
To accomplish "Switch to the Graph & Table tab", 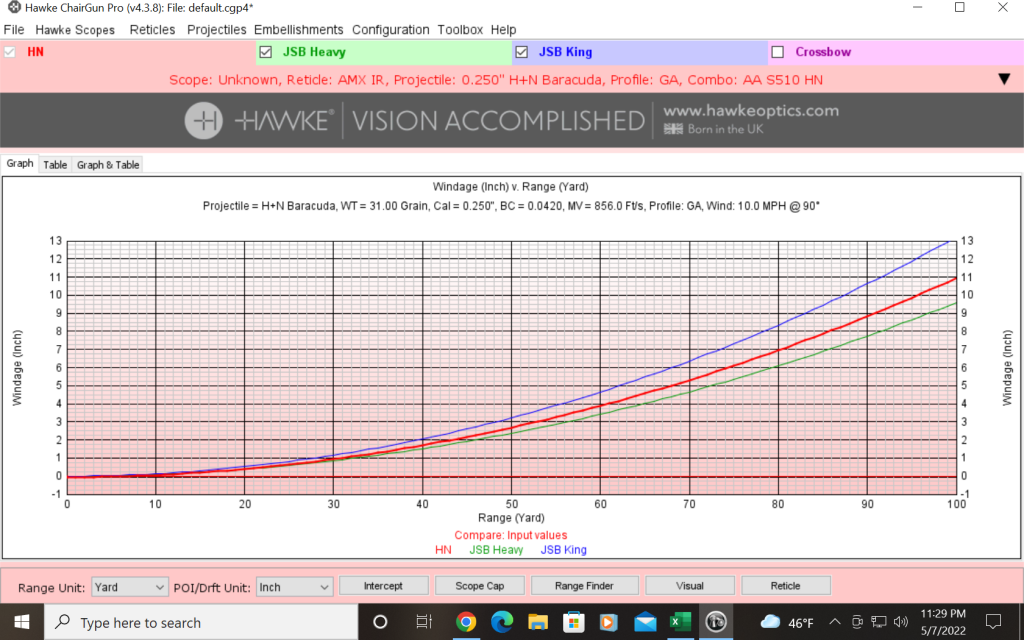I will 108,165.
